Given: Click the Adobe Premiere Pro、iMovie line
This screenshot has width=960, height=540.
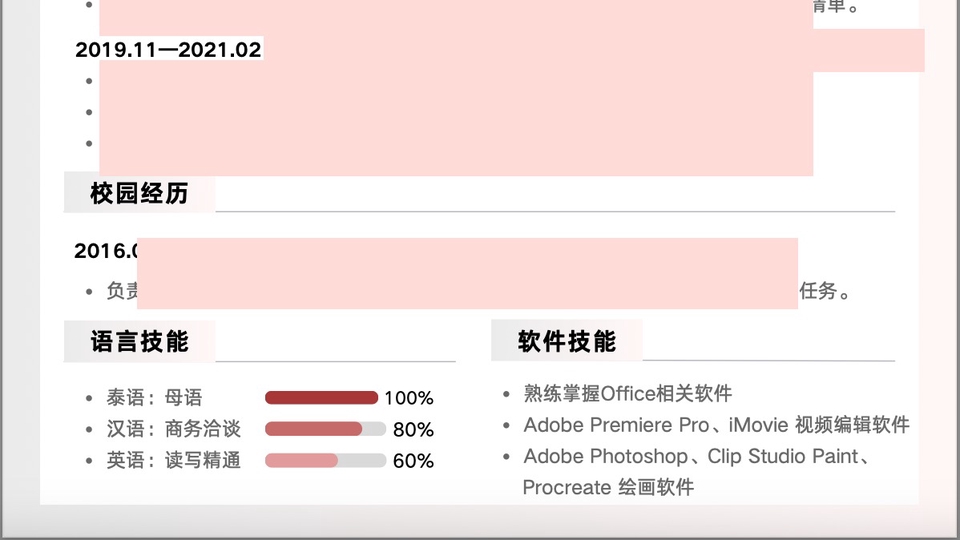Looking at the screenshot, I should [x=716, y=425].
